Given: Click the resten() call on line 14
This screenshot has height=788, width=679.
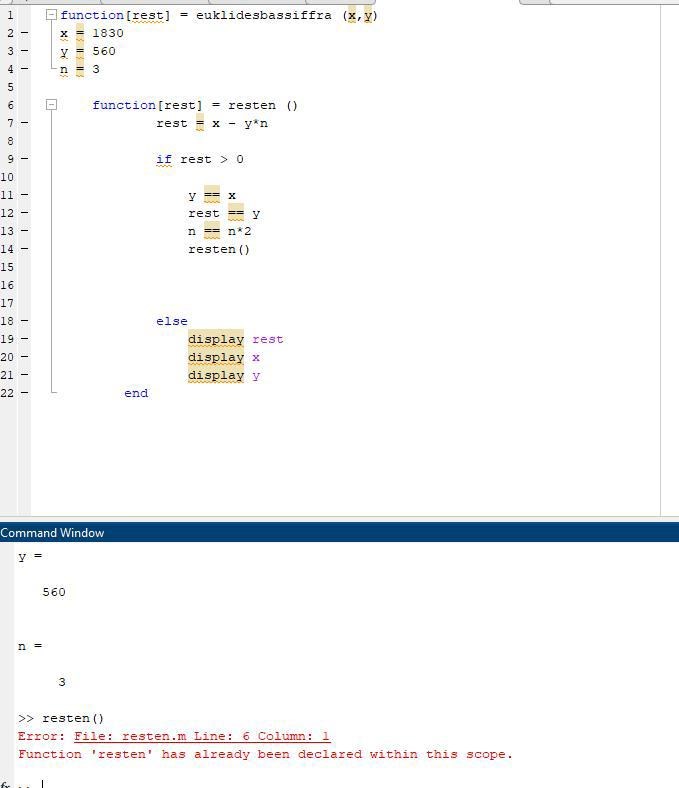Looking at the screenshot, I should point(219,249).
